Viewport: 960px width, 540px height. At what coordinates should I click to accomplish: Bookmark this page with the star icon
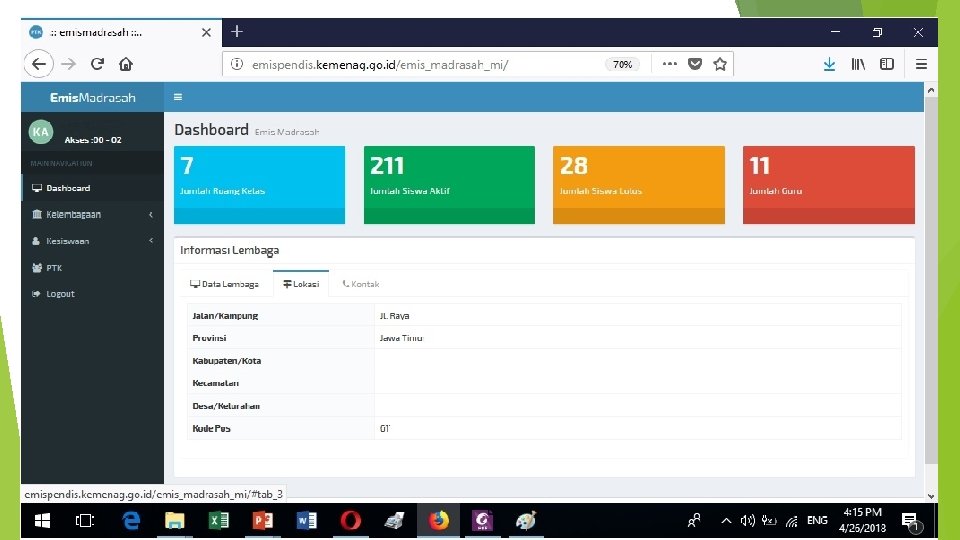(x=720, y=64)
